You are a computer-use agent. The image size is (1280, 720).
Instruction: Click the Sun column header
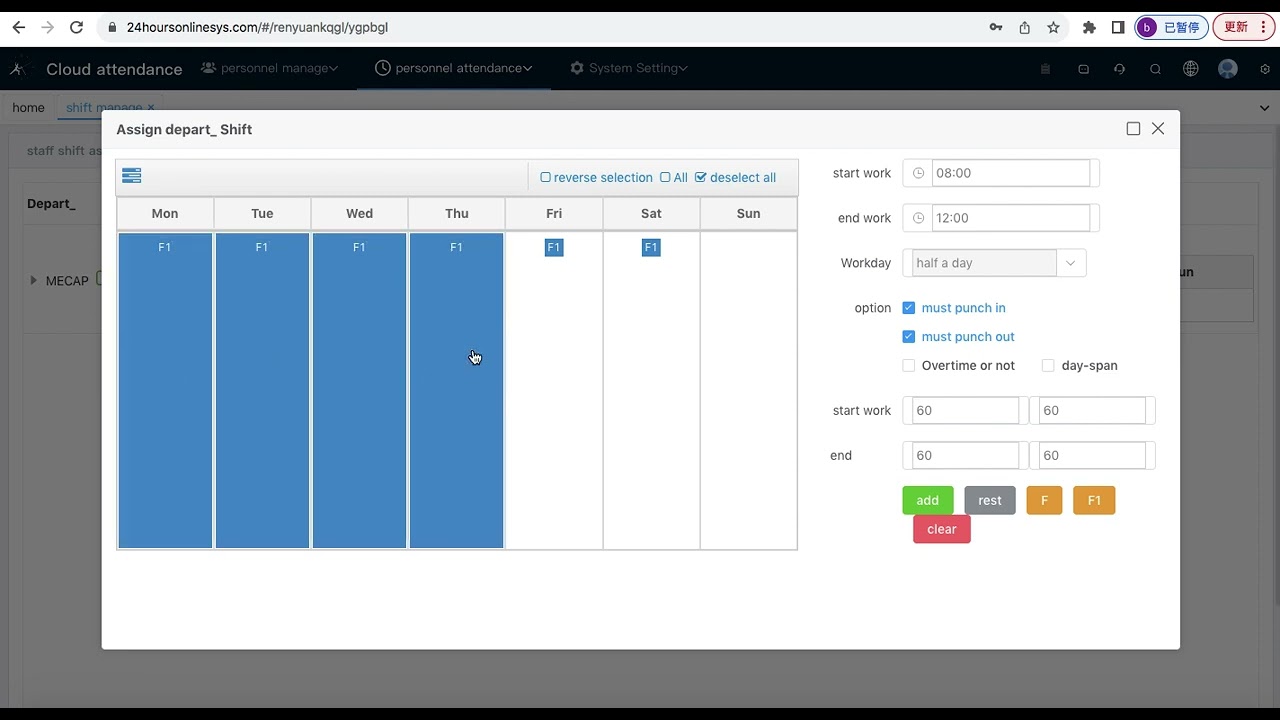click(748, 213)
